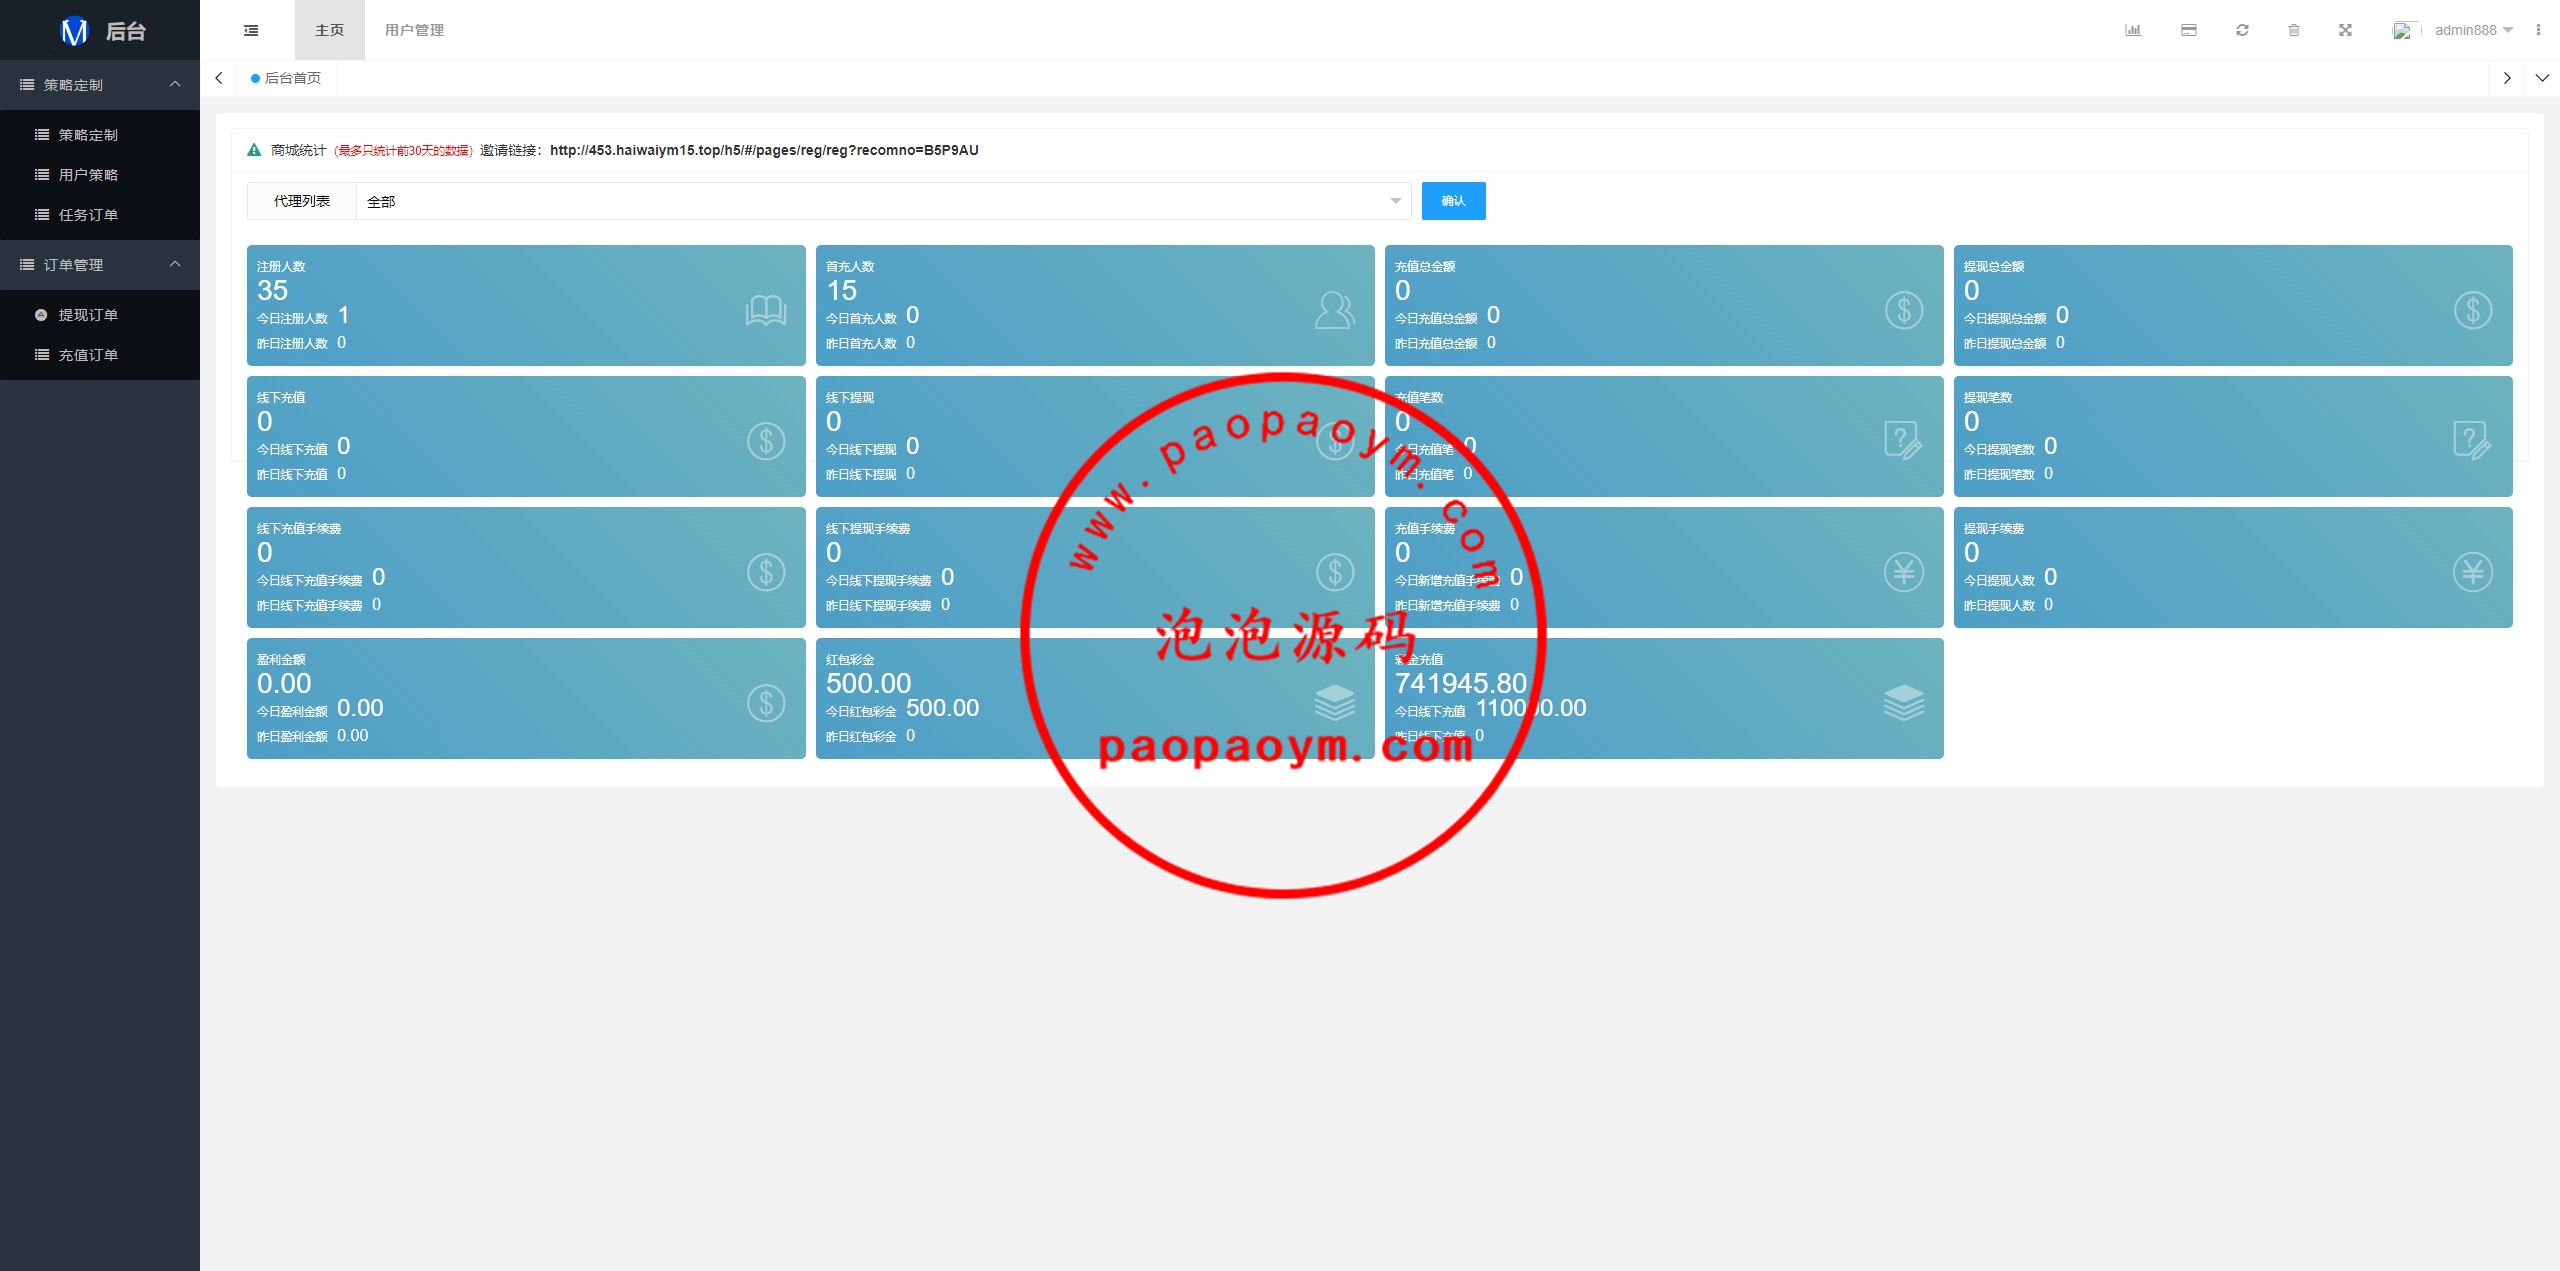Open 充值订单 in the sidebar
Viewport: 2560px width, 1271px height.
(88, 355)
